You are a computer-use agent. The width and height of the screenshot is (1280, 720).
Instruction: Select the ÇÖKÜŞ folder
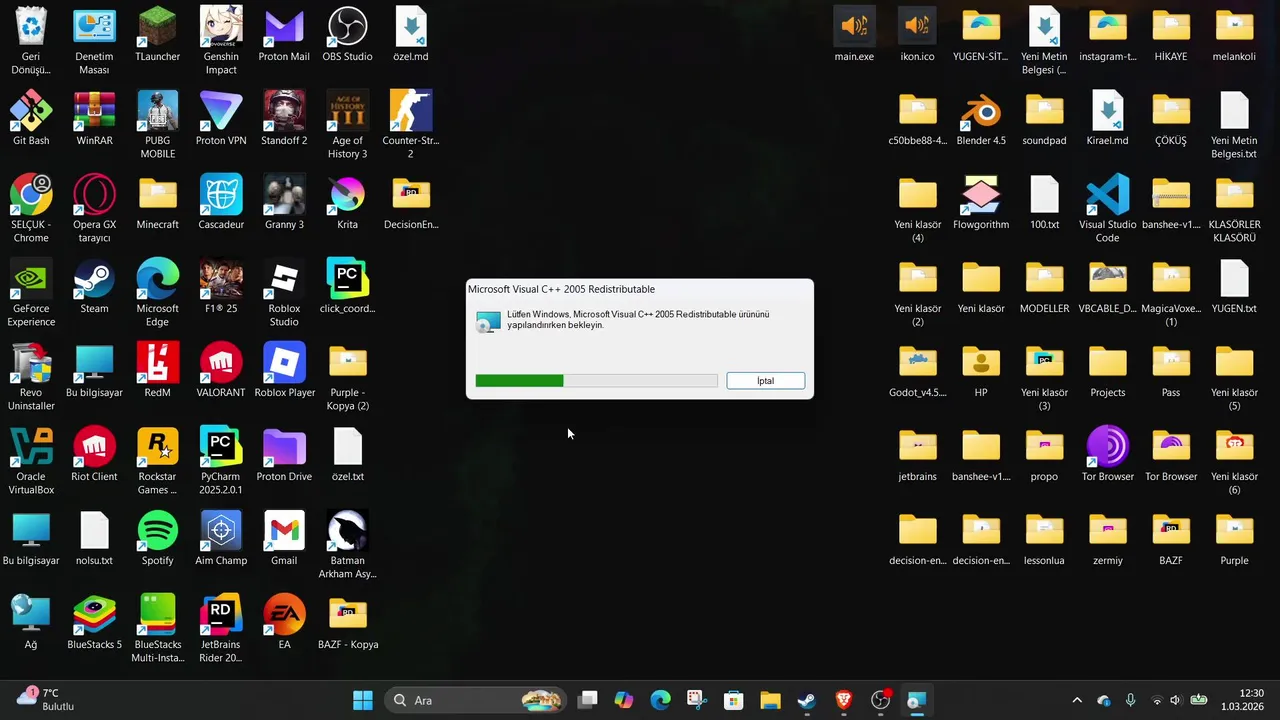coord(1171,118)
